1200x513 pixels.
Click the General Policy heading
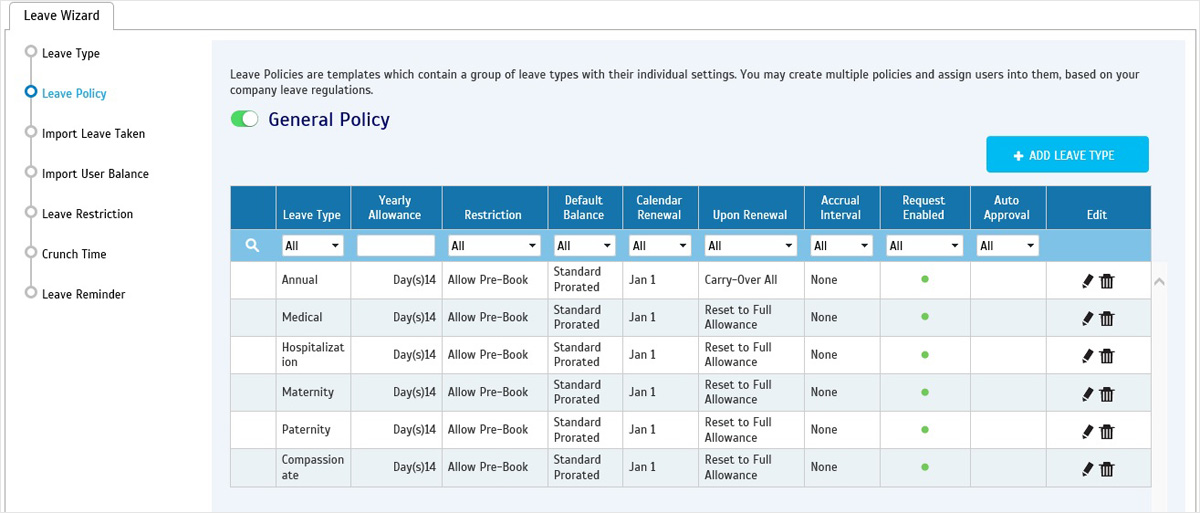pyautogui.click(x=329, y=120)
